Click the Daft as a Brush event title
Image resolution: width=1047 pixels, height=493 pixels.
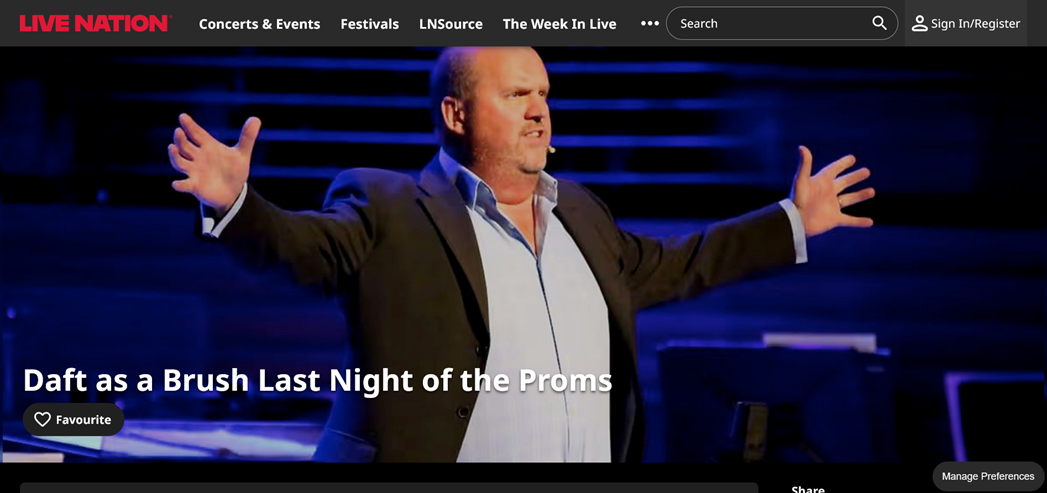(317, 379)
